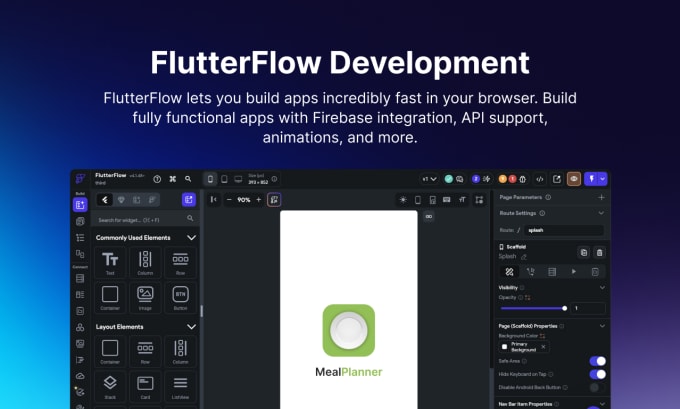Toggle the canvas keyboard display icon

coord(447,200)
